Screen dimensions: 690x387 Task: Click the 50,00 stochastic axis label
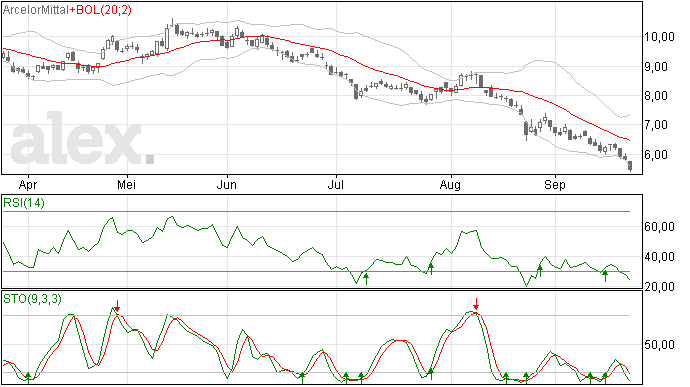coord(659,345)
